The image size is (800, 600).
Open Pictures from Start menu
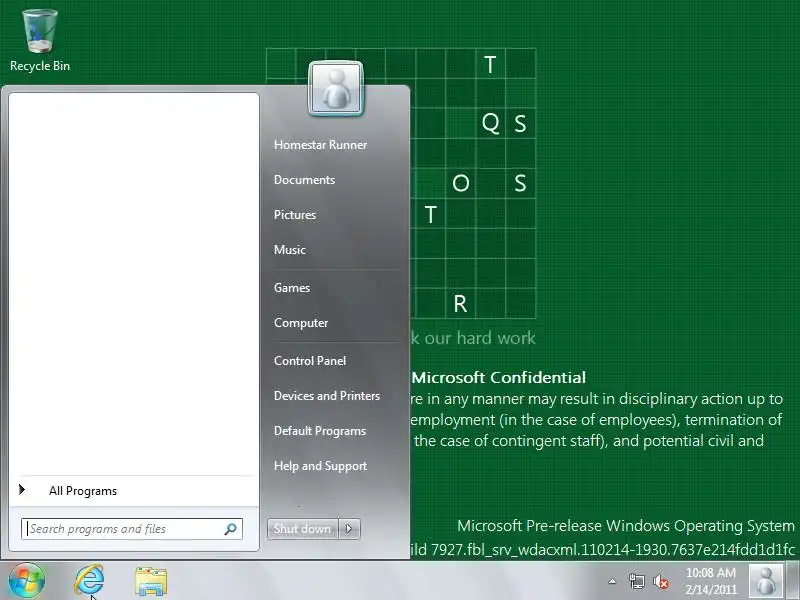click(x=295, y=215)
